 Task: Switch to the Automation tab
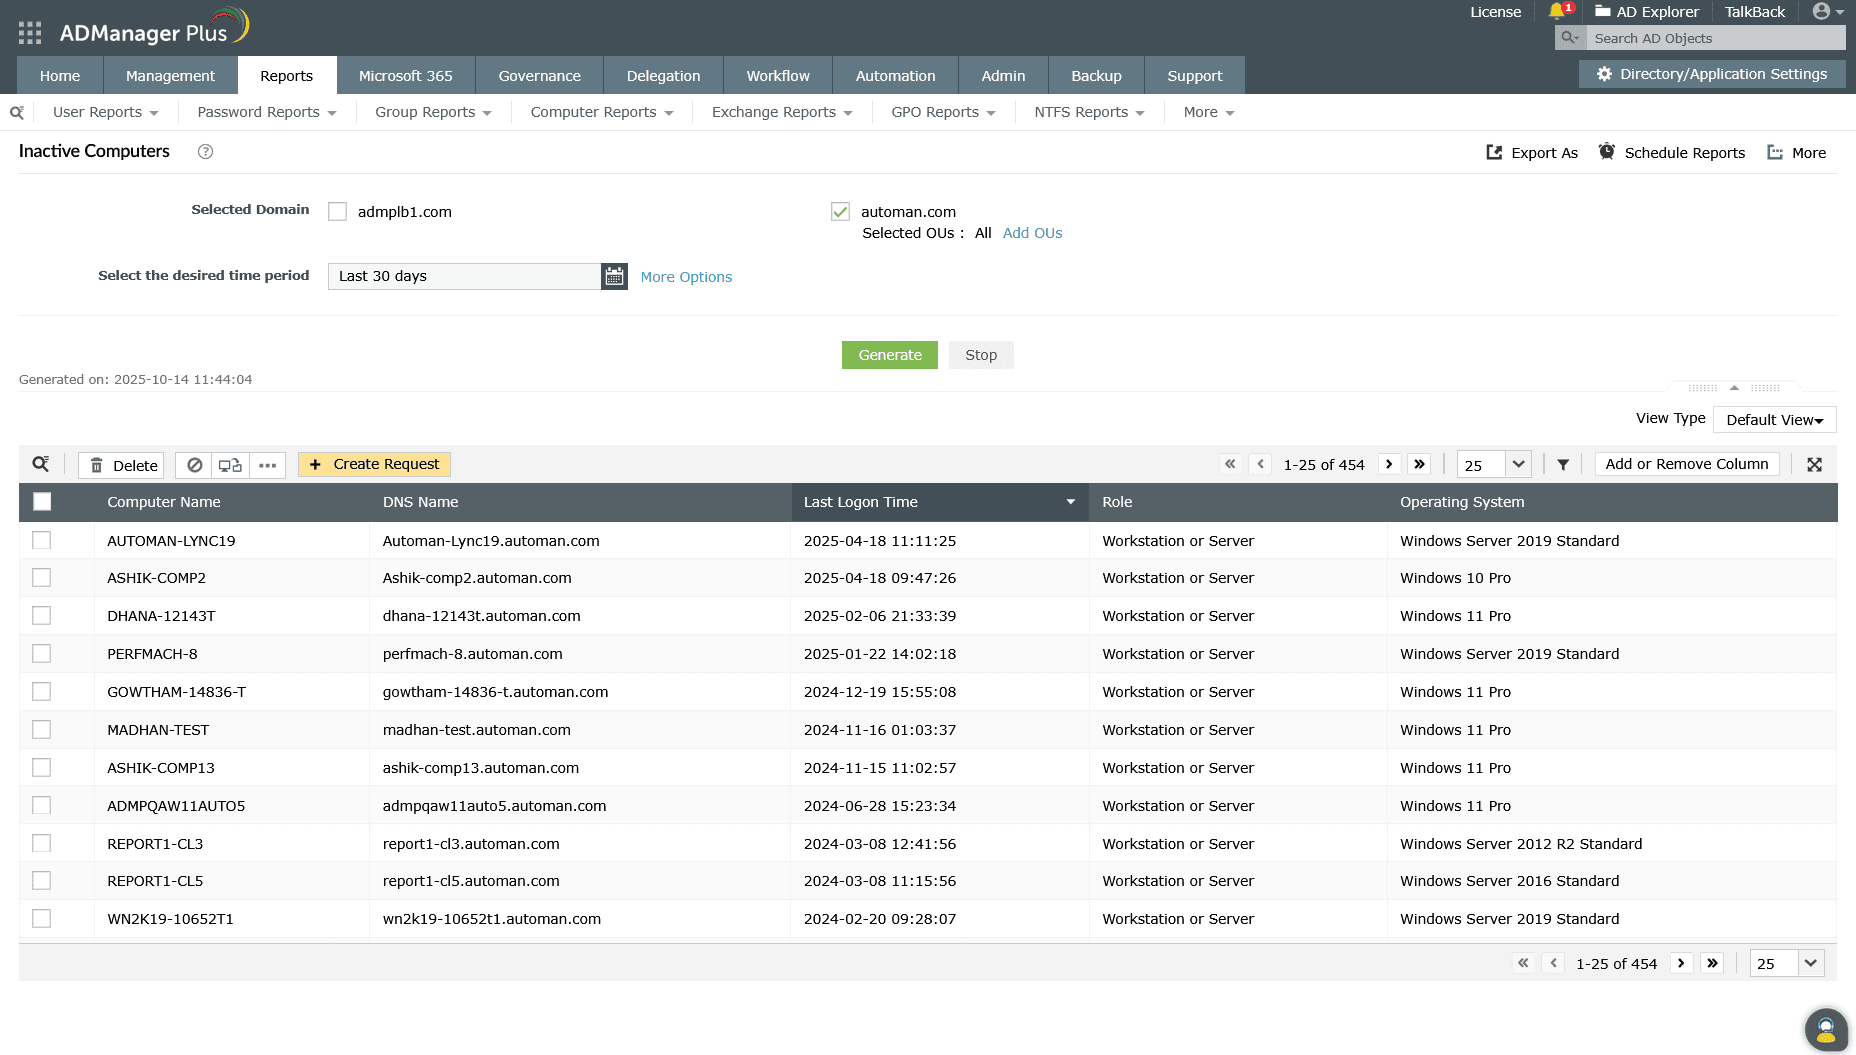[x=895, y=75]
